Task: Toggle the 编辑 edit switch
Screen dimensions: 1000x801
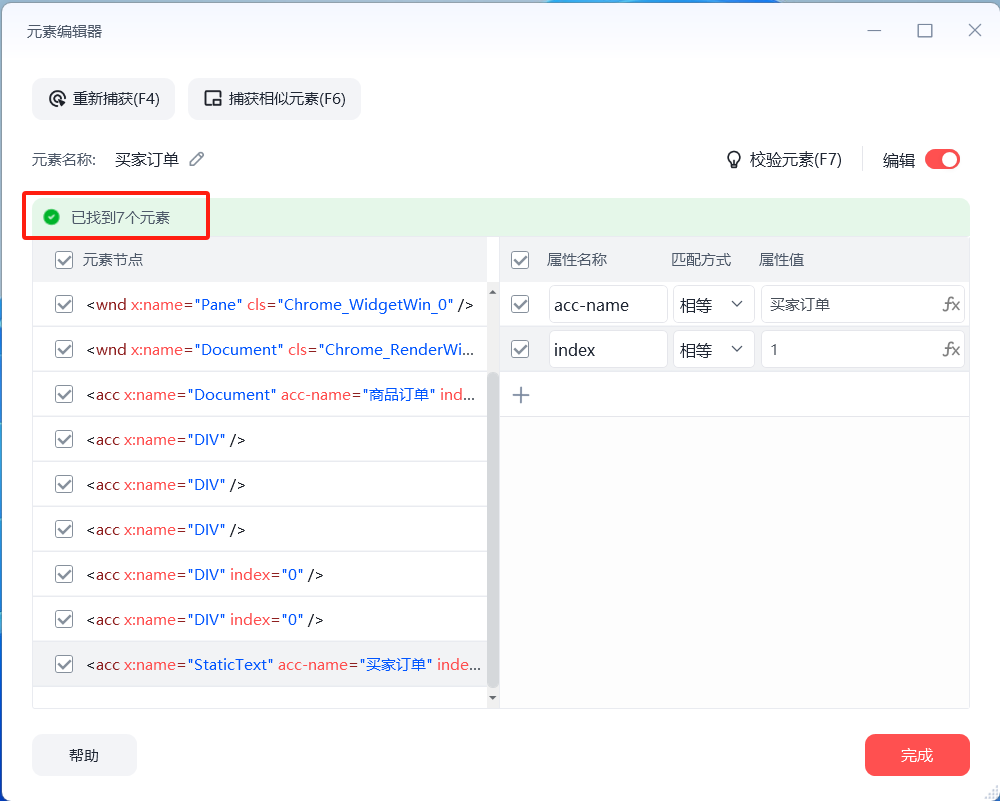Action: (x=942, y=159)
